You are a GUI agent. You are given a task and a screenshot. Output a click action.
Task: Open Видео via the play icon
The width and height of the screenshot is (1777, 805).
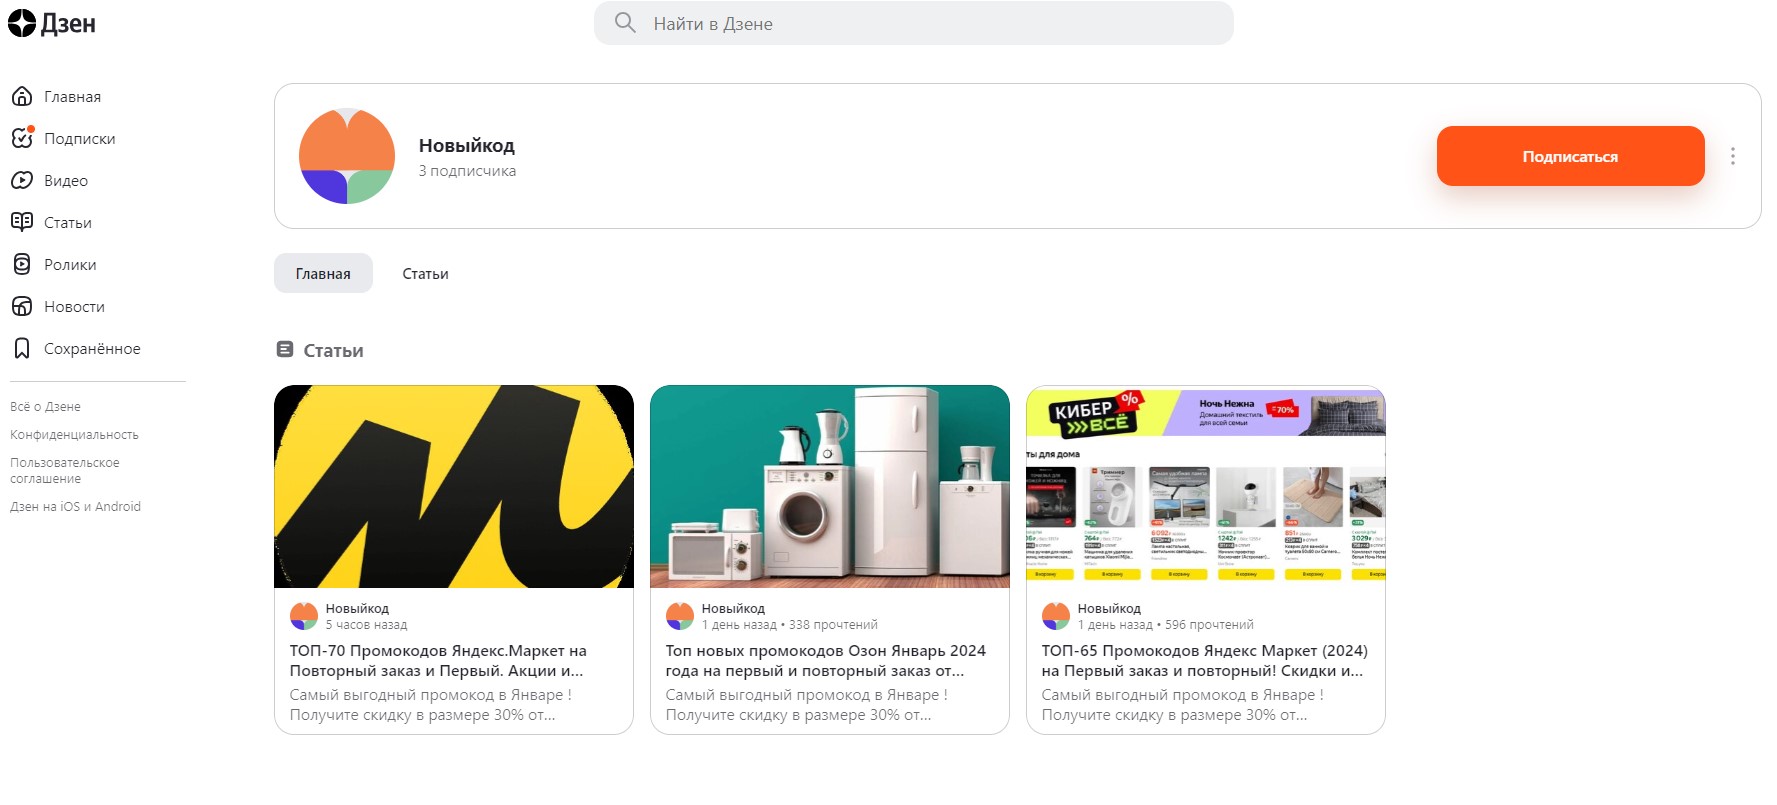[22, 181]
